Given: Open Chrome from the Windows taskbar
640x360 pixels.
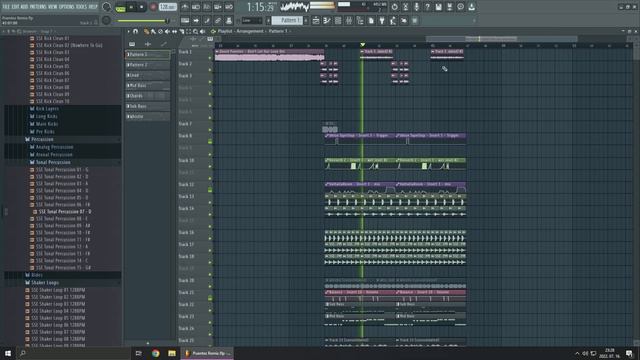Looking at the screenshot, I should (x=156, y=353).
